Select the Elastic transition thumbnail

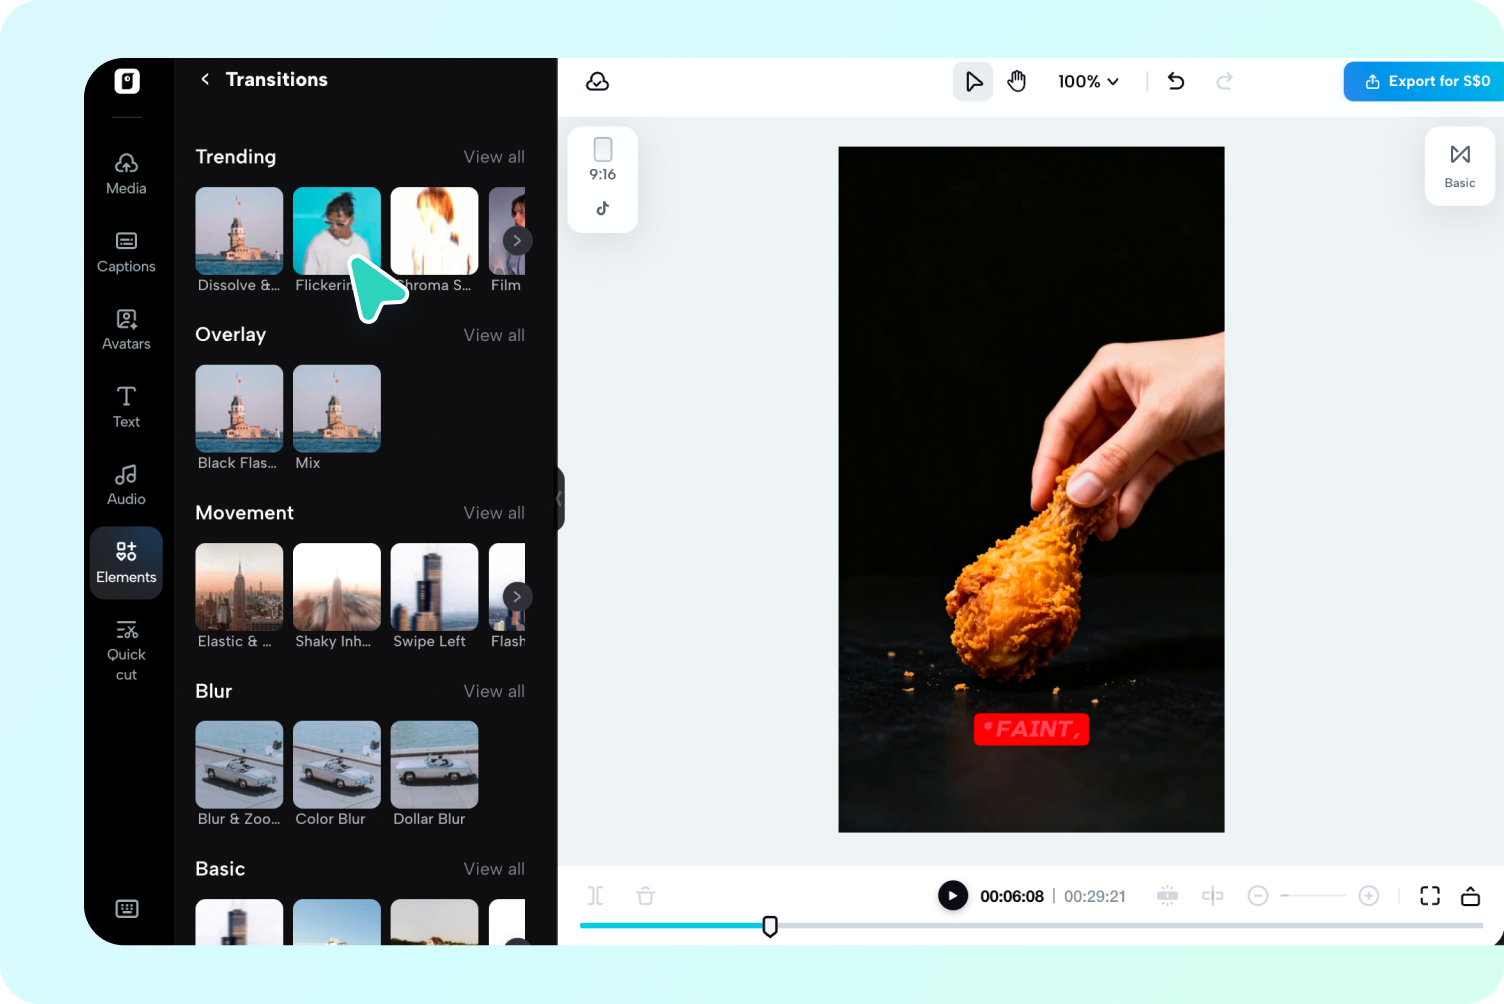239,587
